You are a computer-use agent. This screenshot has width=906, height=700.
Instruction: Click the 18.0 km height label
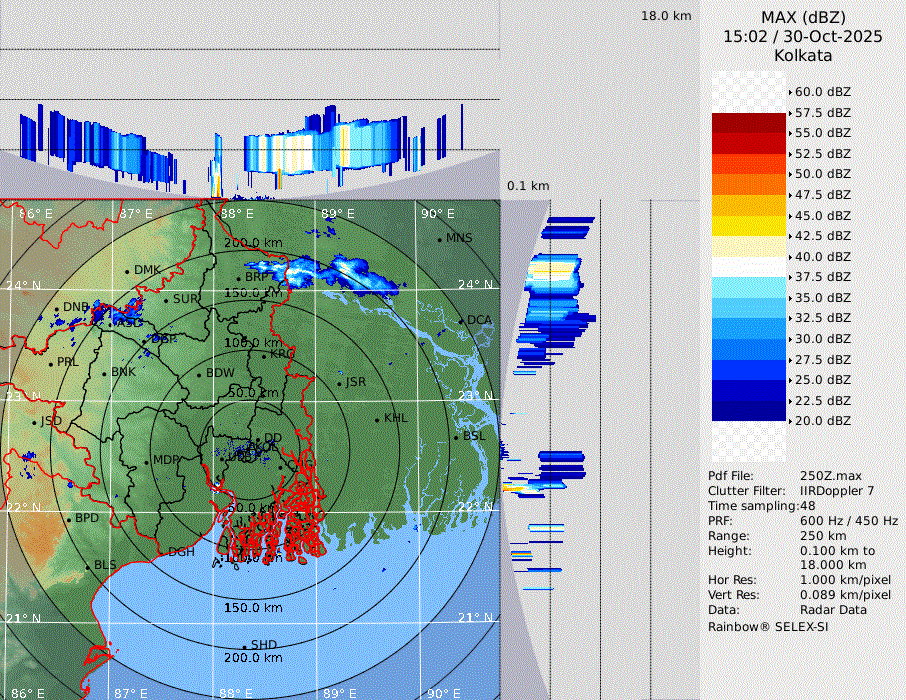pos(666,16)
